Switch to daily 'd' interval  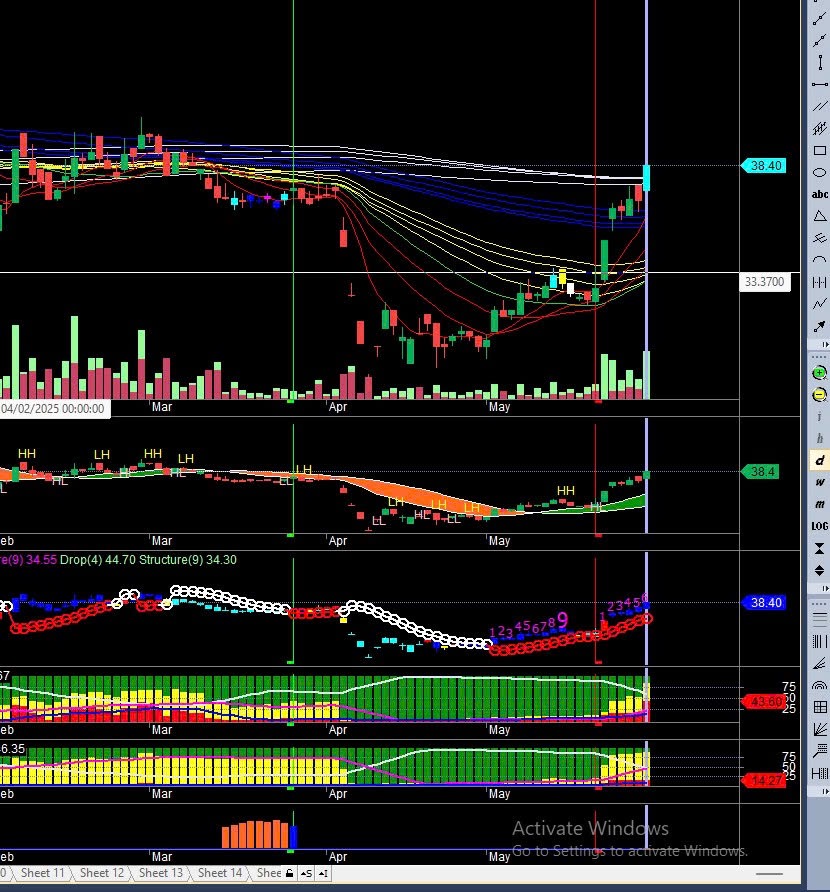[x=820, y=460]
